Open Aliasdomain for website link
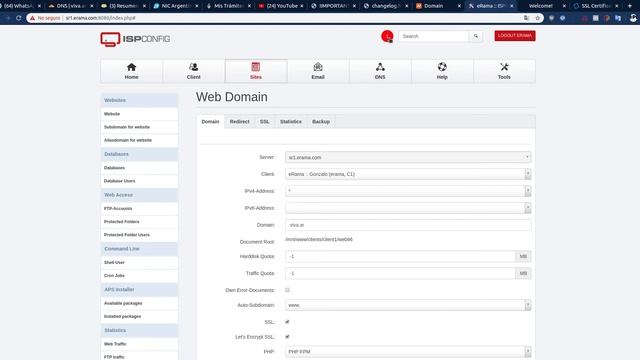The width and height of the screenshot is (640, 360). point(139,140)
